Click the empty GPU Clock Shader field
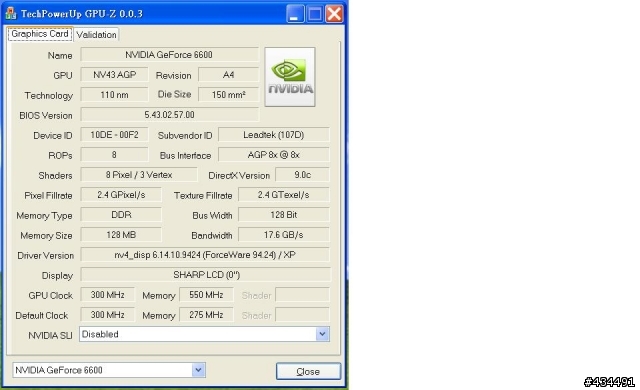 [302, 295]
